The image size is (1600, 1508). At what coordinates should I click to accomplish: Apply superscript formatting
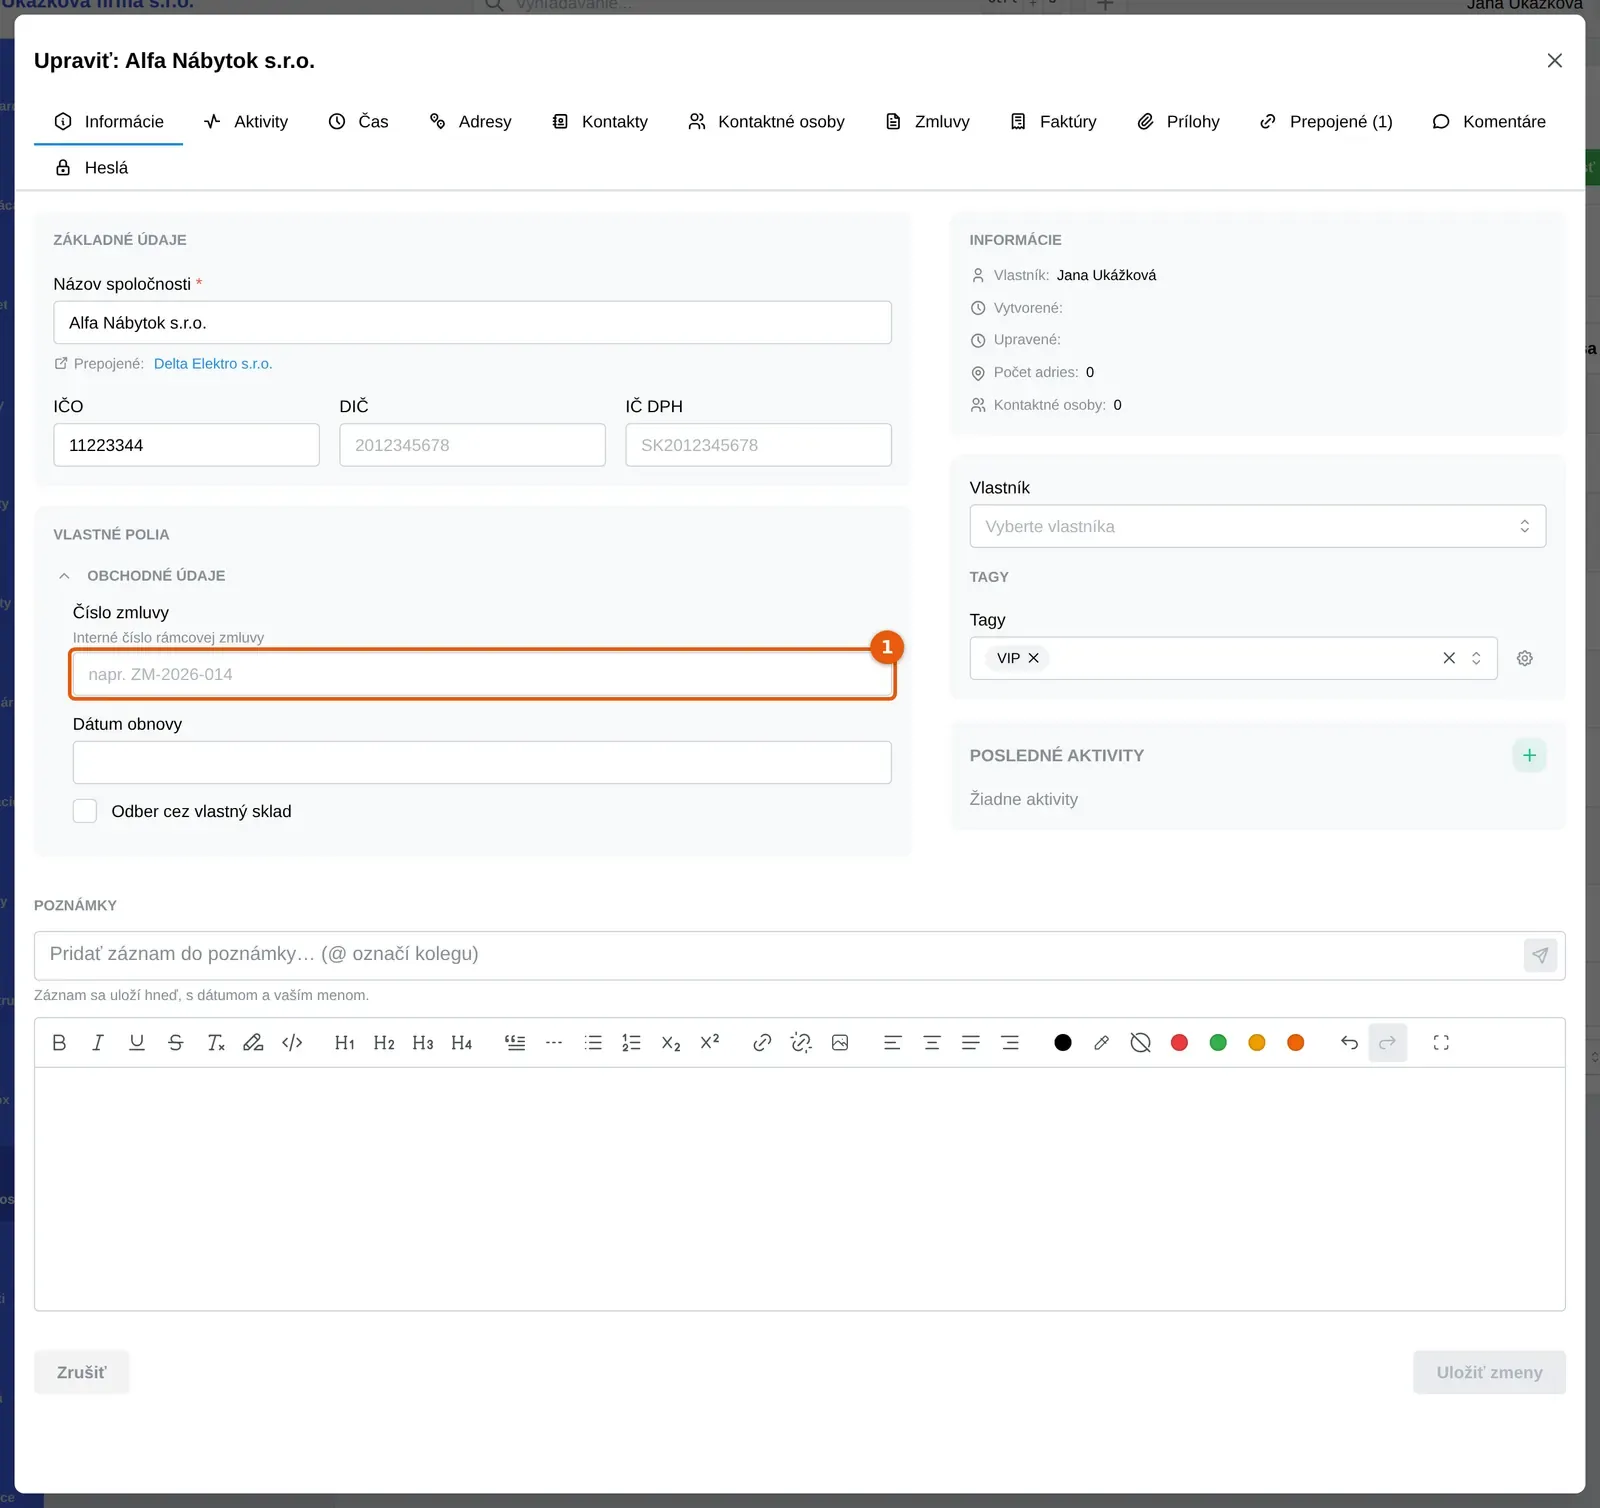tap(710, 1043)
